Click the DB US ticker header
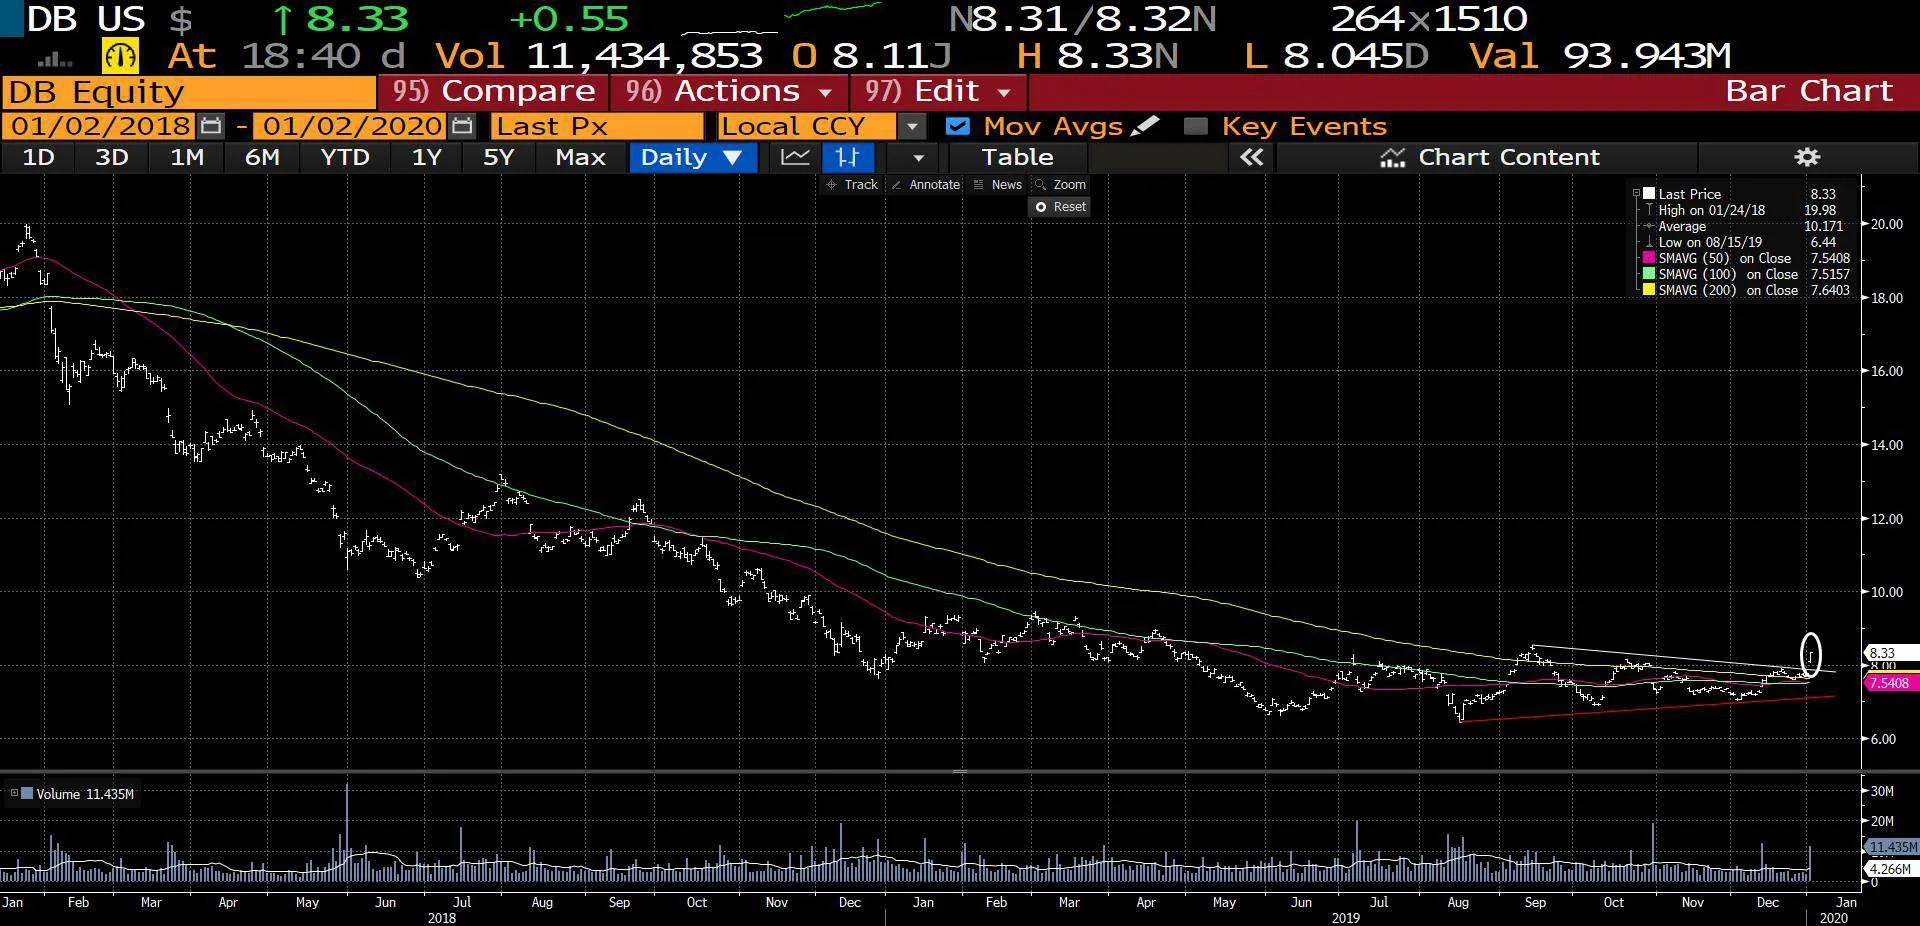 tap(86, 18)
